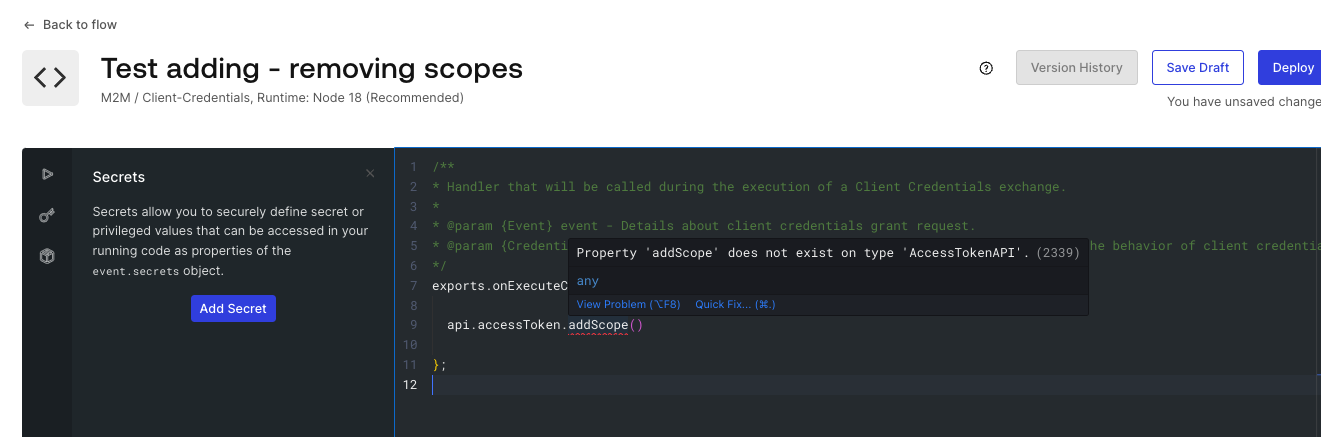
Task: Click the addScope method in code
Action: [598, 325]
